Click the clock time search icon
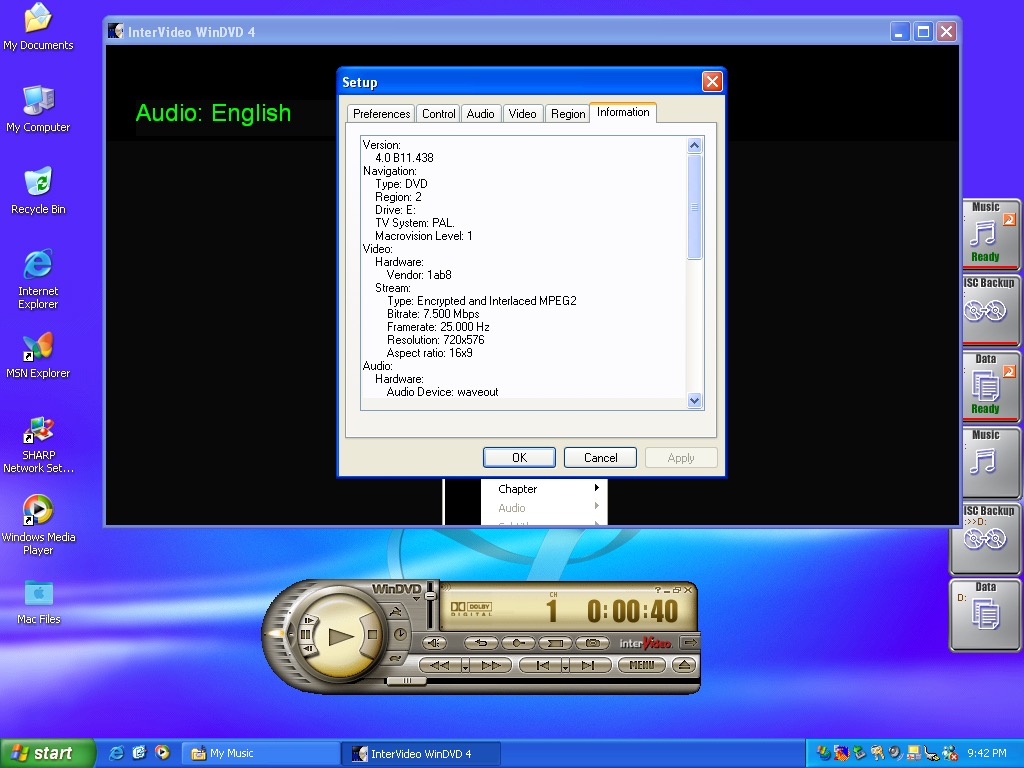This screenshot has height=768, width=1024. (x=400, y=634)
